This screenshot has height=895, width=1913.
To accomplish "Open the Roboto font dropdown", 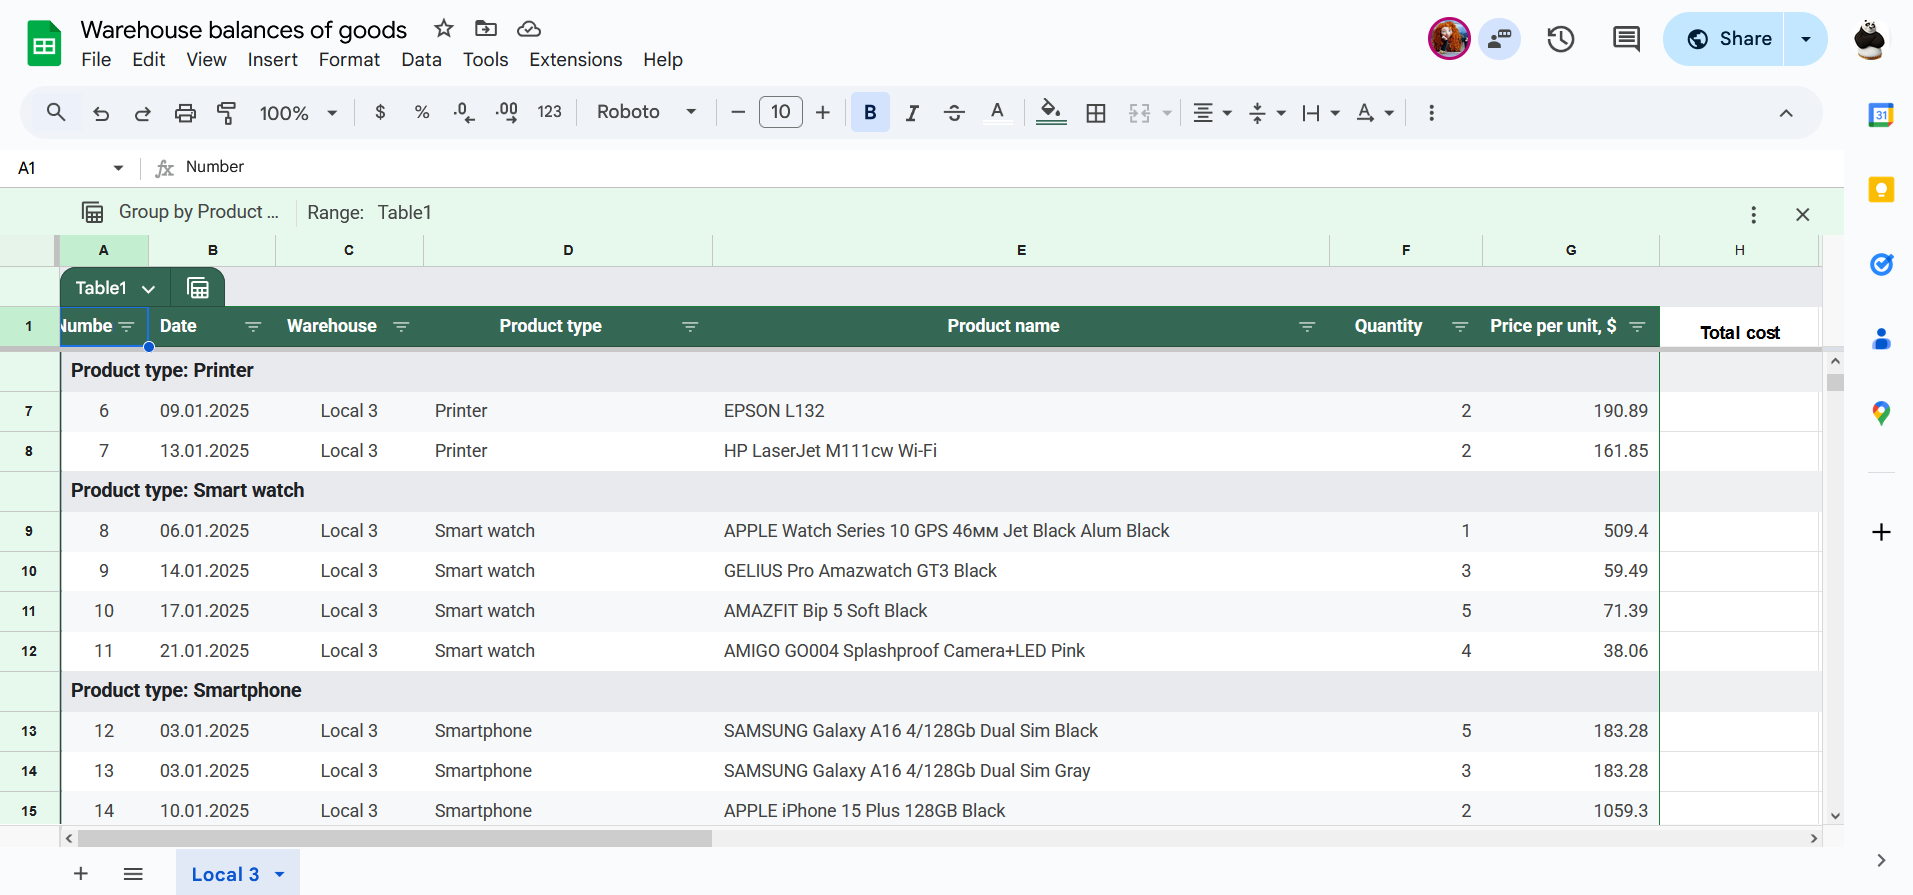I will click(646, 112).
